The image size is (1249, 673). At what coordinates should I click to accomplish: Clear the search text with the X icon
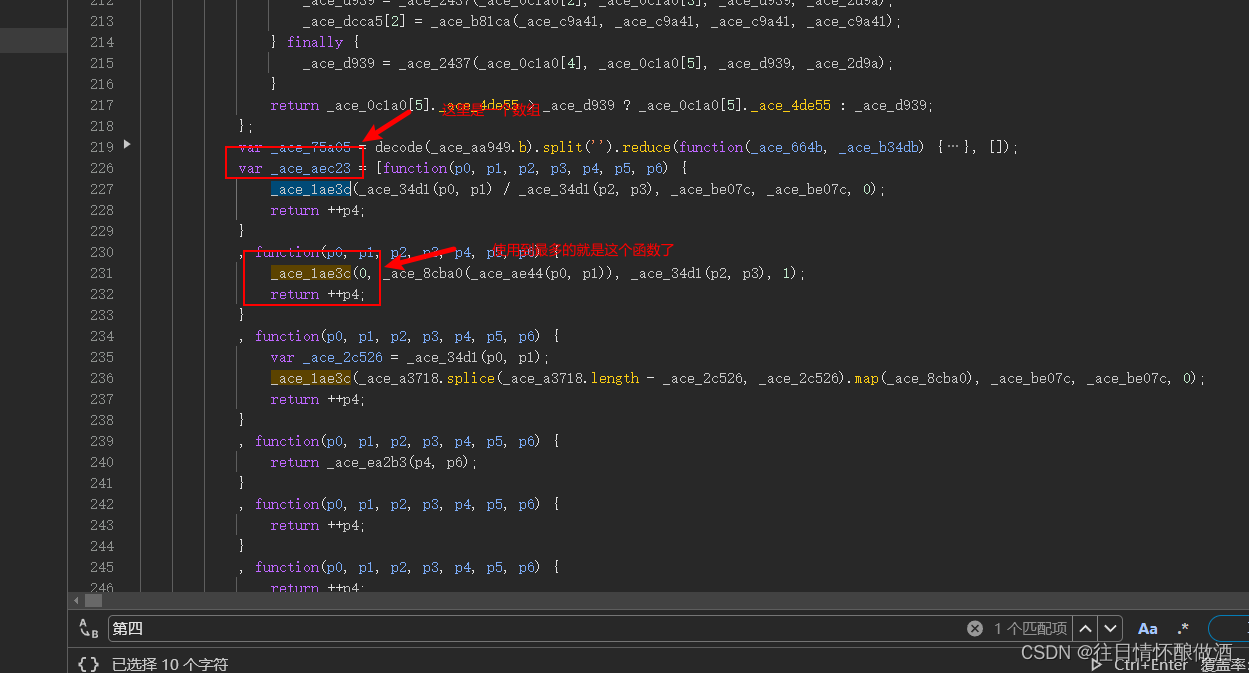click(x=974, y=629)
